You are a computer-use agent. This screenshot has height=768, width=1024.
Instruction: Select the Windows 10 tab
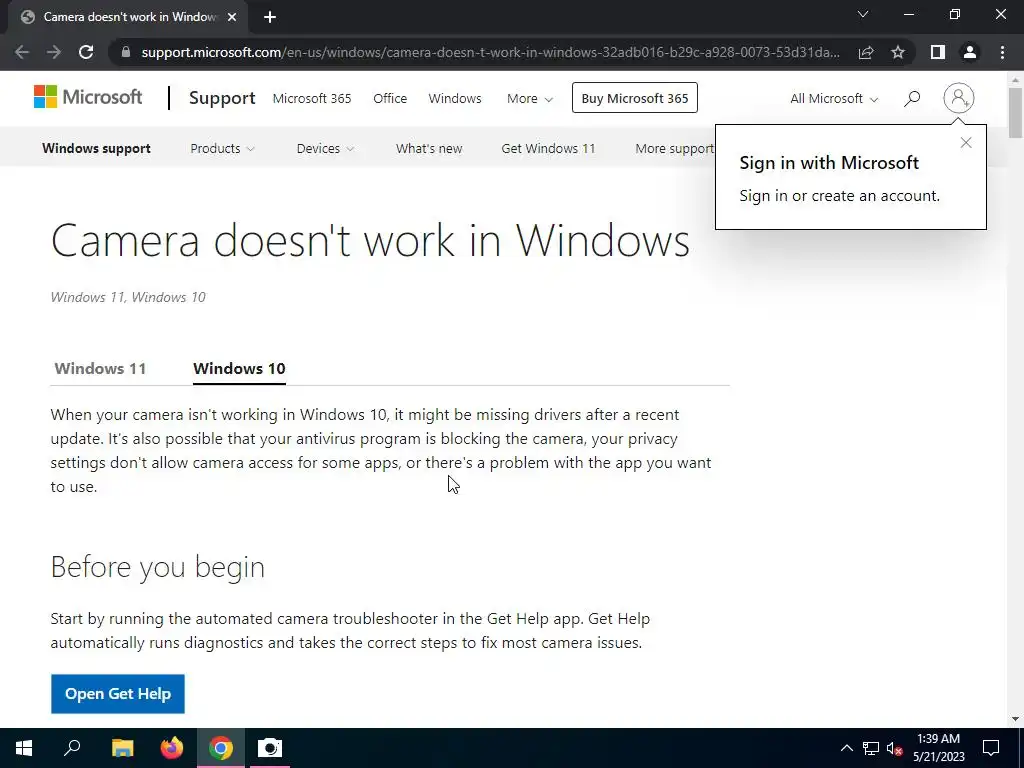pyautogui.click(x=239, y=368)
